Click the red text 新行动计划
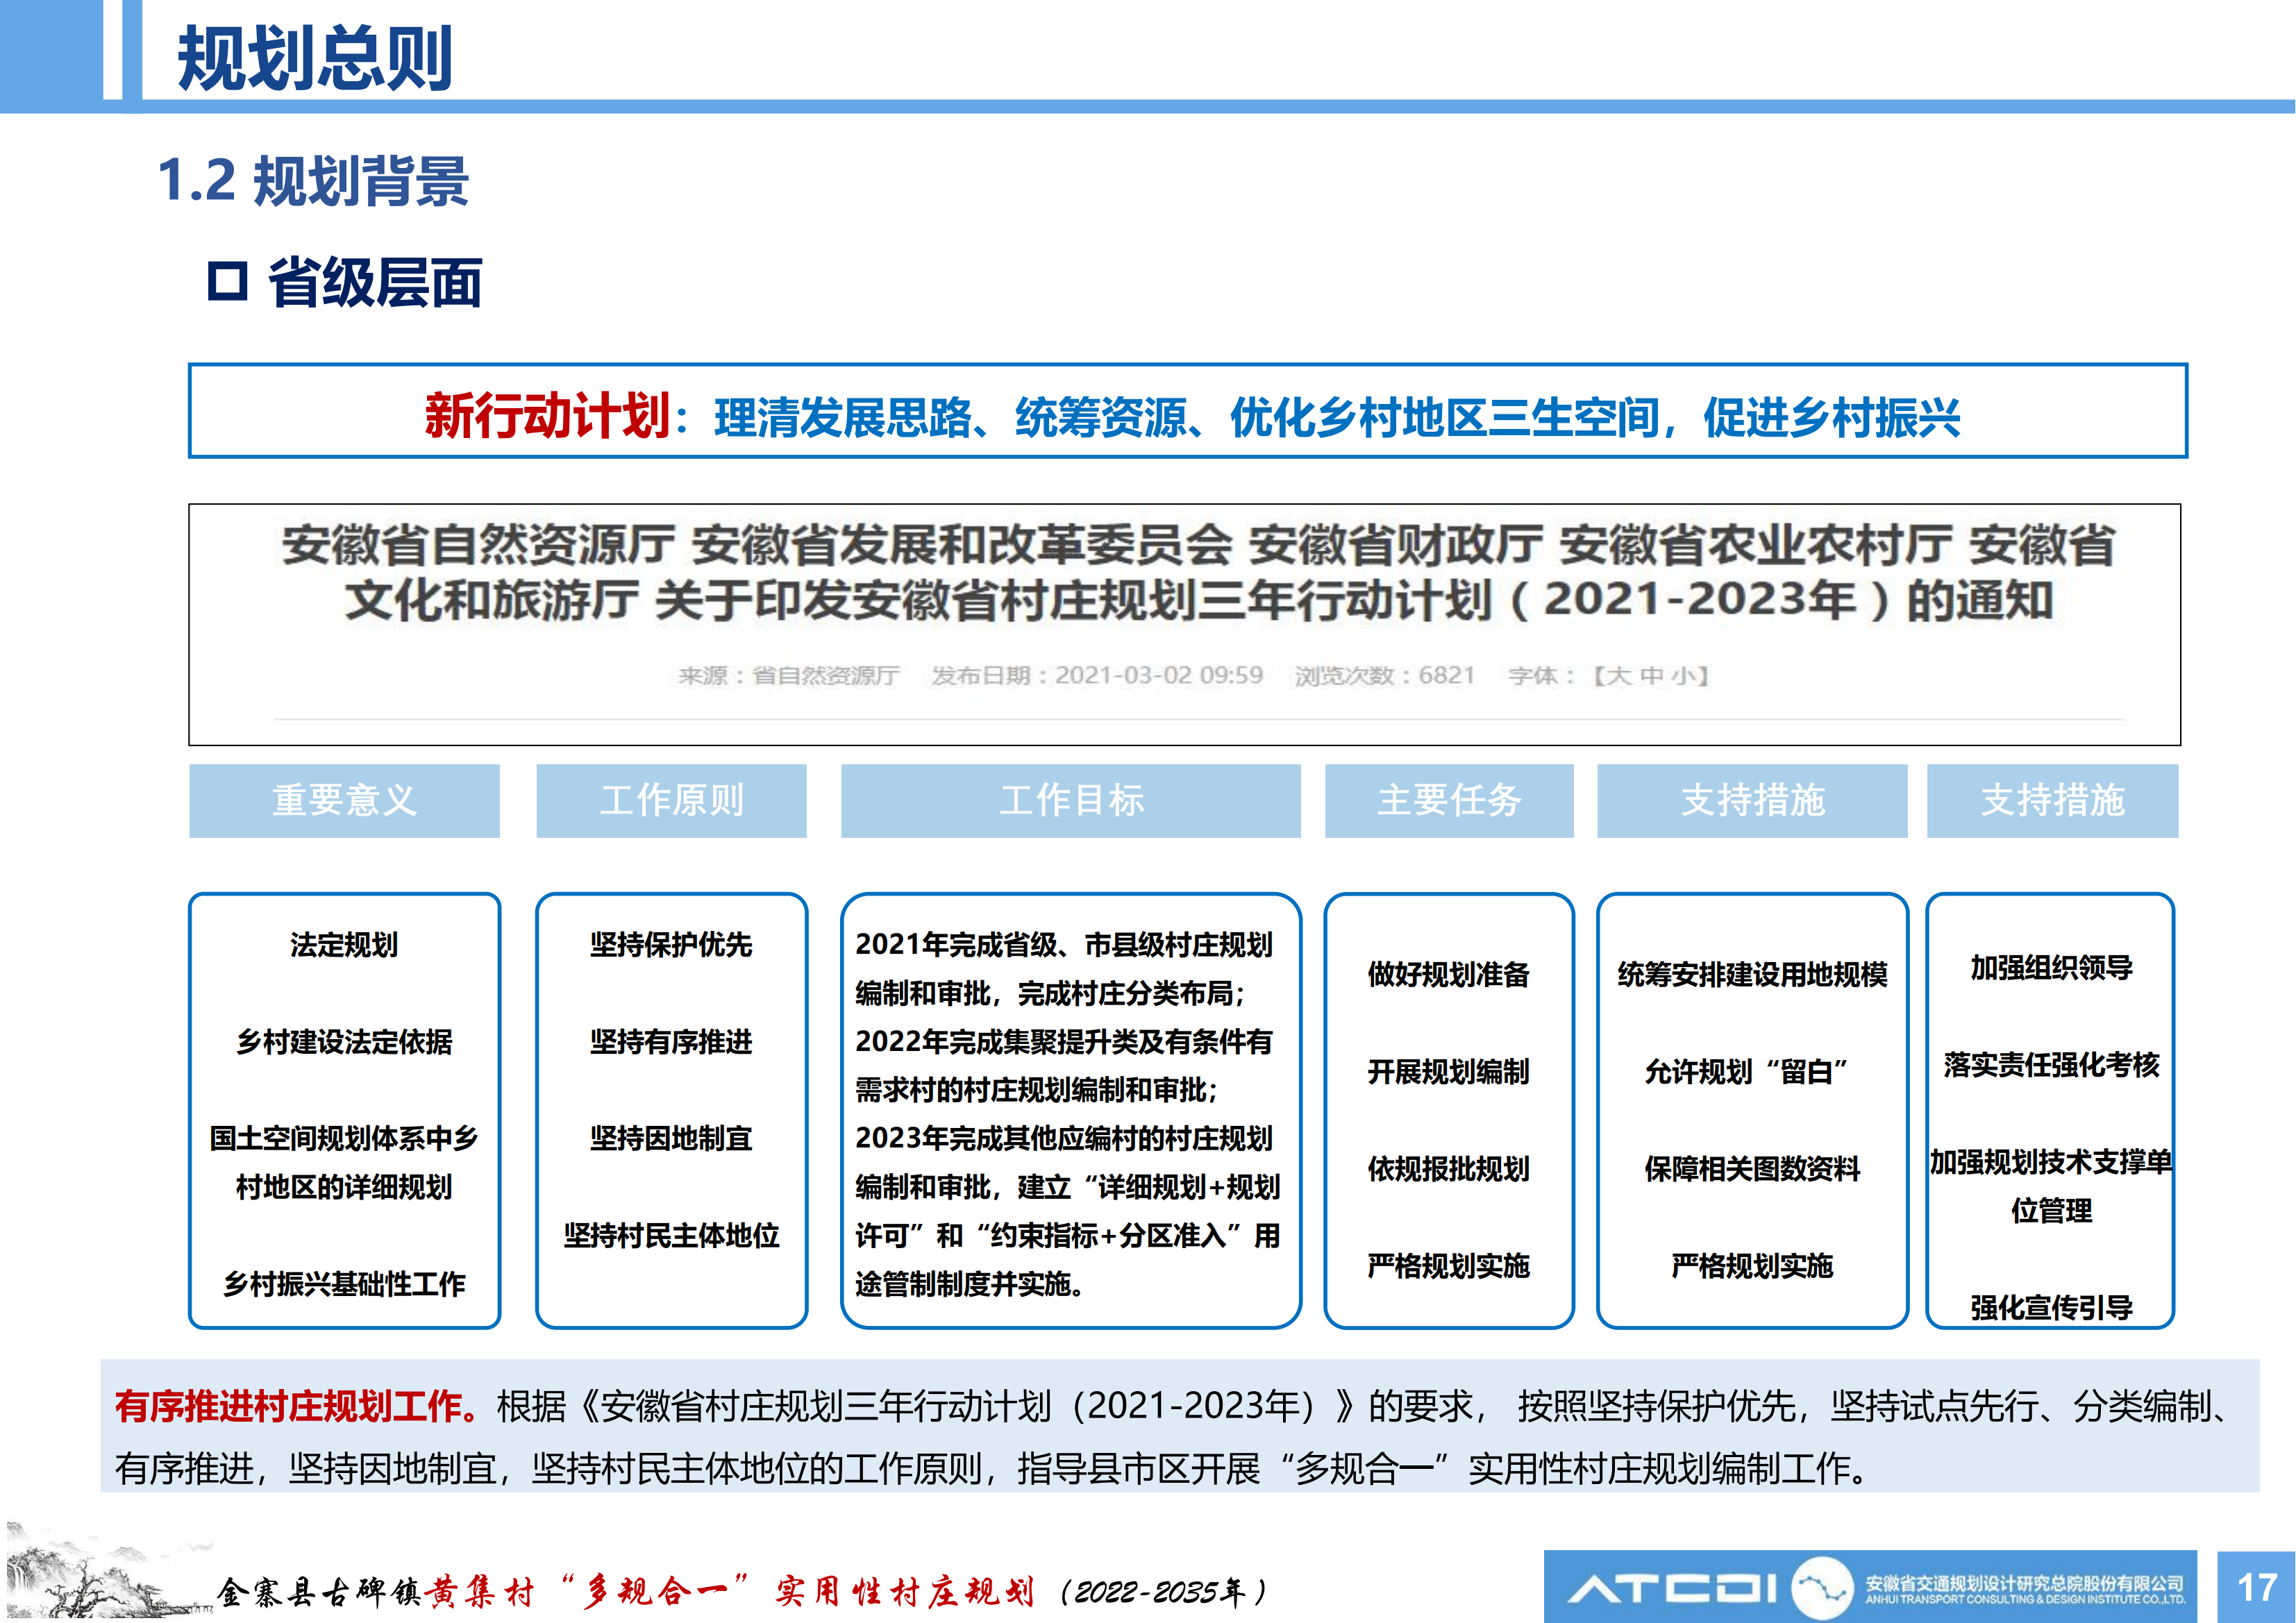The width and height of the screenshot is (2296, 1623). click(546, 415)
